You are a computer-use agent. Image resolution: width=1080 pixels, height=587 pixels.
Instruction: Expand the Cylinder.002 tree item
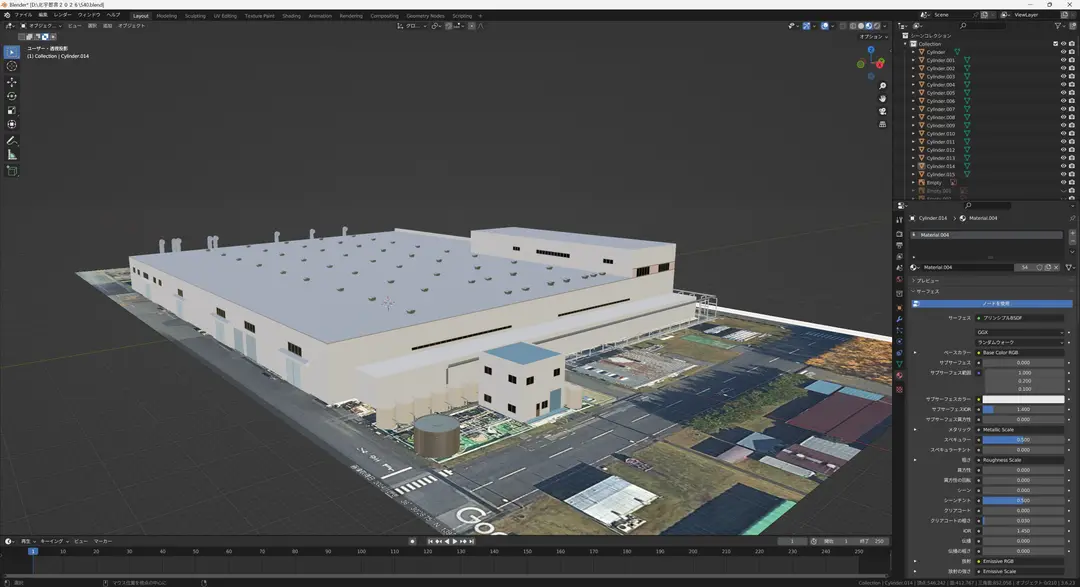(913, 68)
